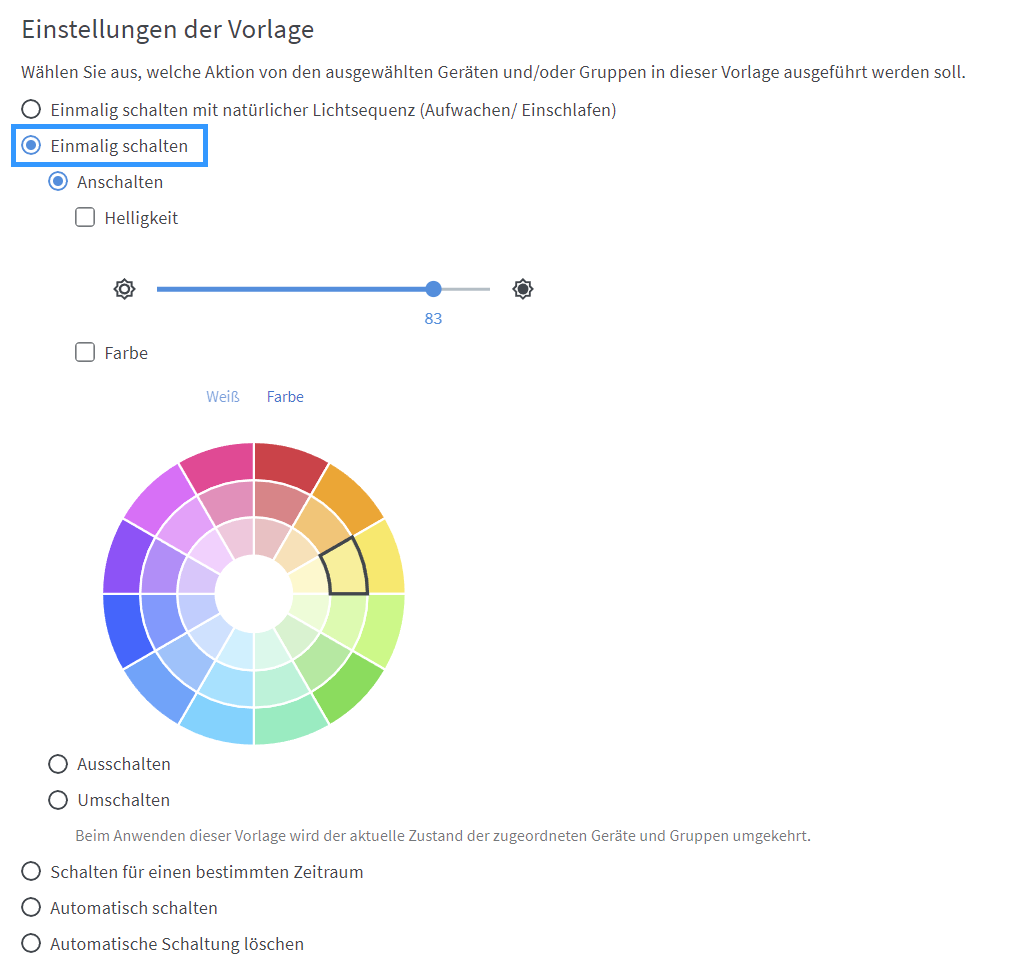Click the white center of color wheel
Viewport: 1021px width, 977px height.
point(254,594)
